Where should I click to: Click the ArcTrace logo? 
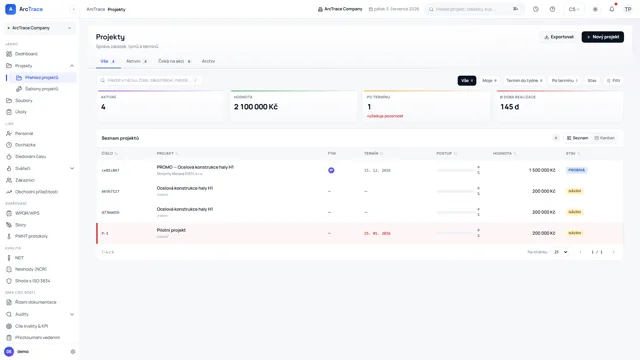24,9
